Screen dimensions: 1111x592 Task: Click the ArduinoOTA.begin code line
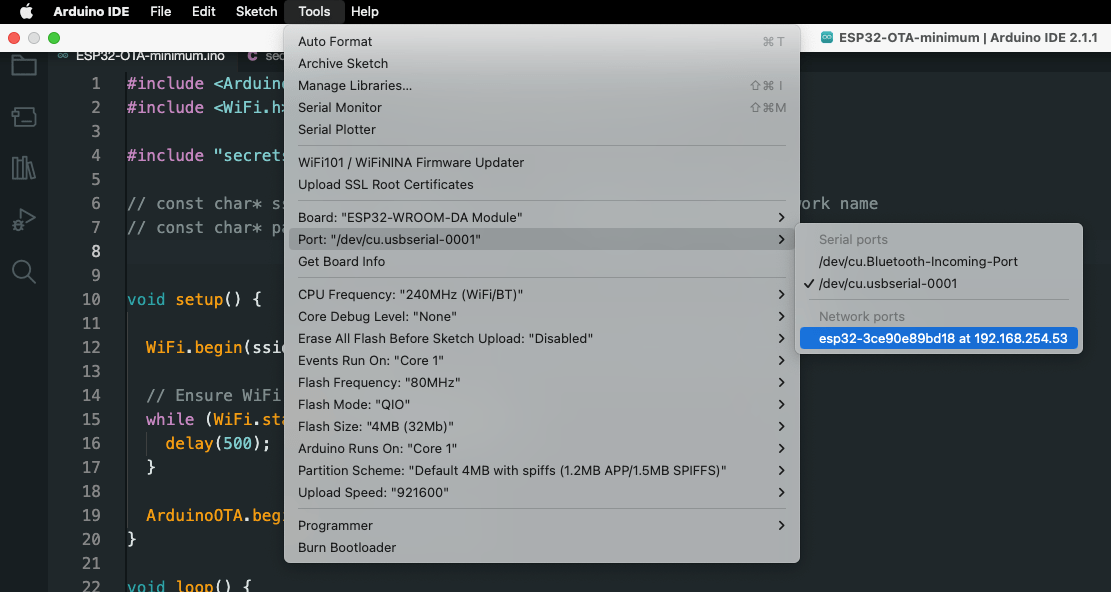215,515
